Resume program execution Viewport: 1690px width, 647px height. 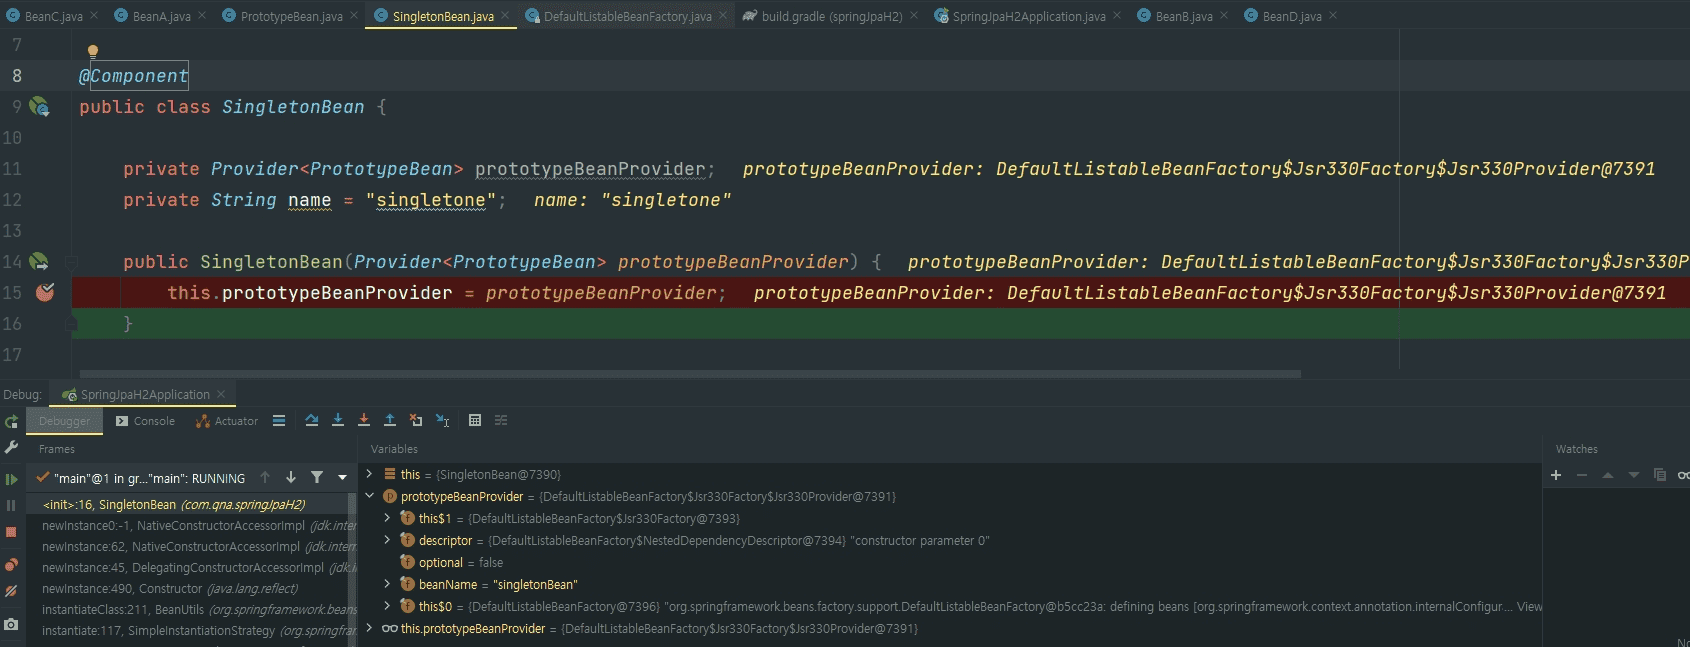tap(11, 479)
